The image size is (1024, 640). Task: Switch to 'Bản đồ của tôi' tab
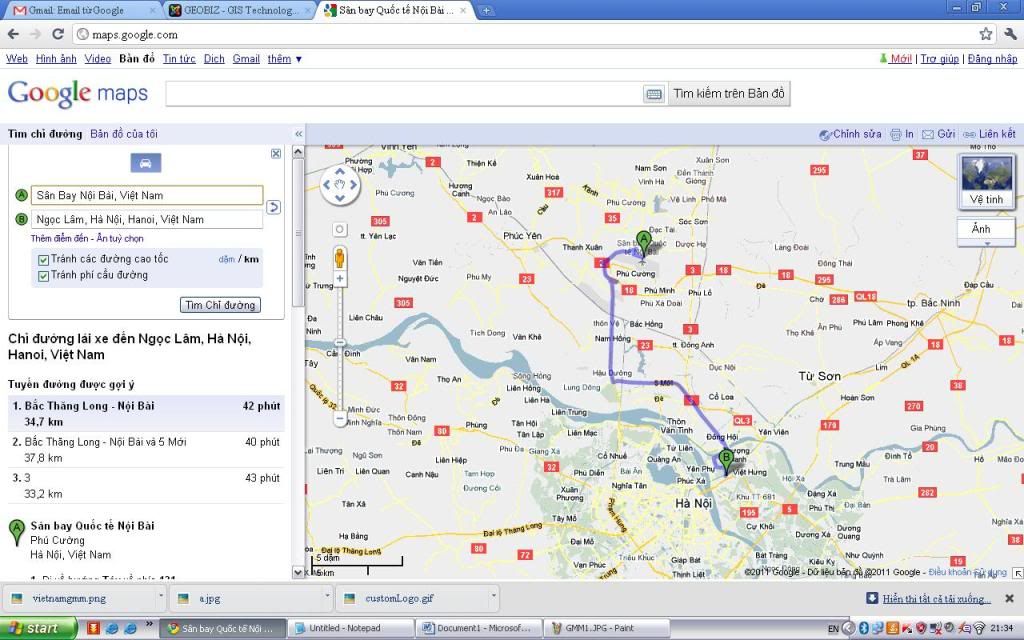click(x=124, y=134)
